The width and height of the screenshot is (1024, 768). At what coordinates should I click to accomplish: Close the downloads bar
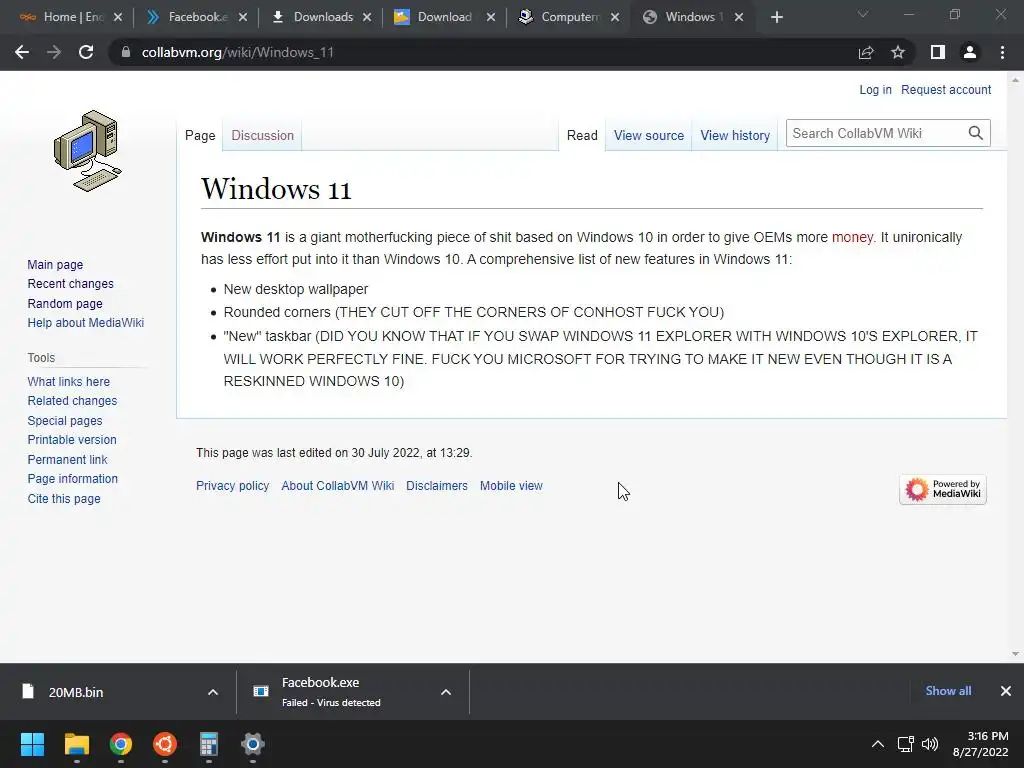1006,691
